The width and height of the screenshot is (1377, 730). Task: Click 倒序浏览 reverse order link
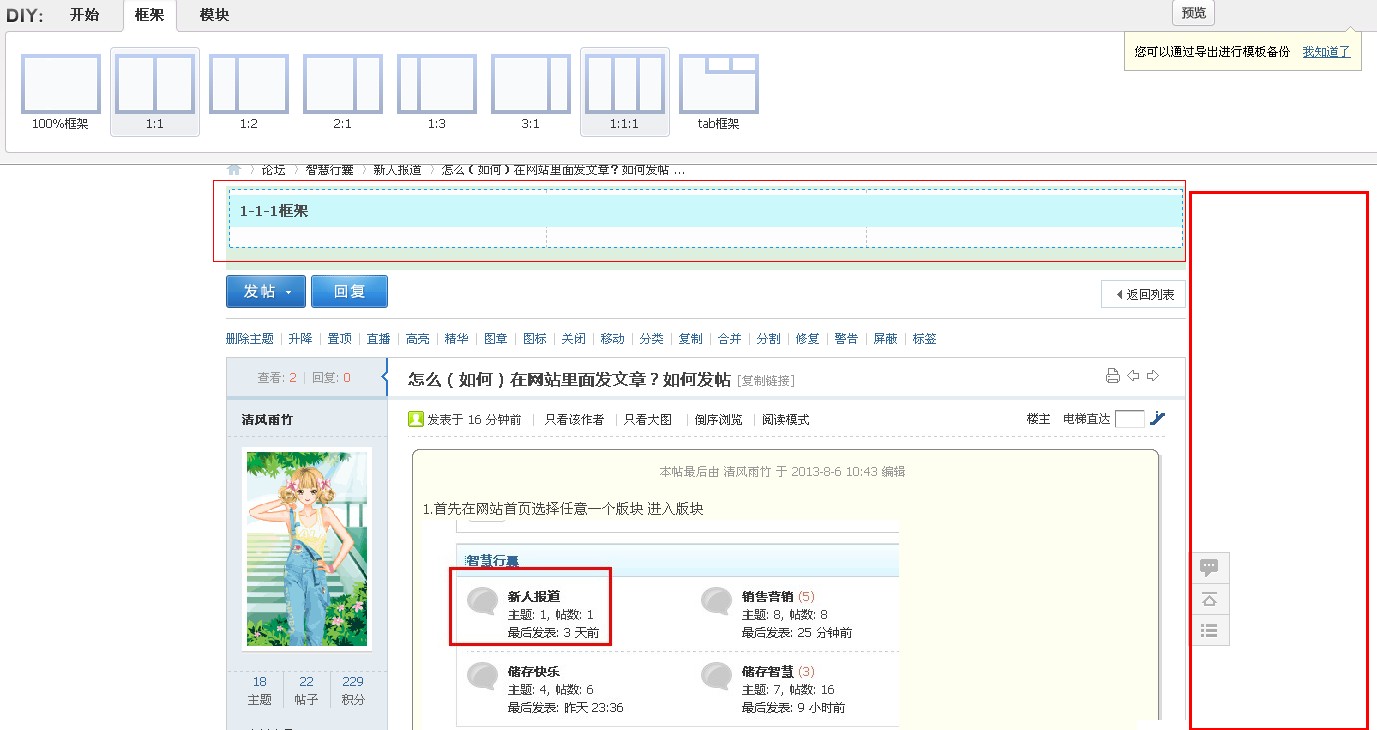(719, 420)
